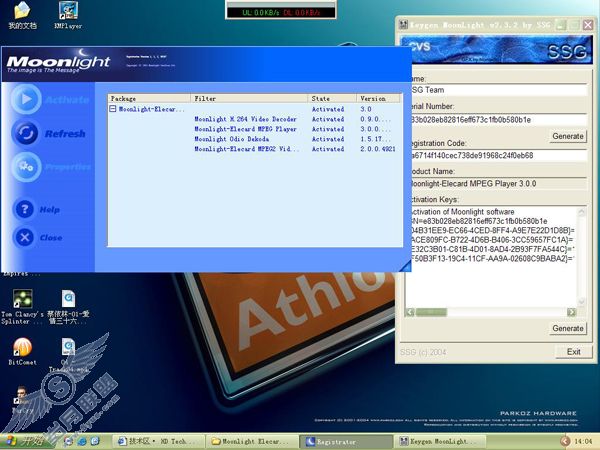Image resolution: width=600 pixels, height=450 pixels.
Task: Collapse the Moonlight-Elecar package tree node
Action: click(x=112, y=109)
